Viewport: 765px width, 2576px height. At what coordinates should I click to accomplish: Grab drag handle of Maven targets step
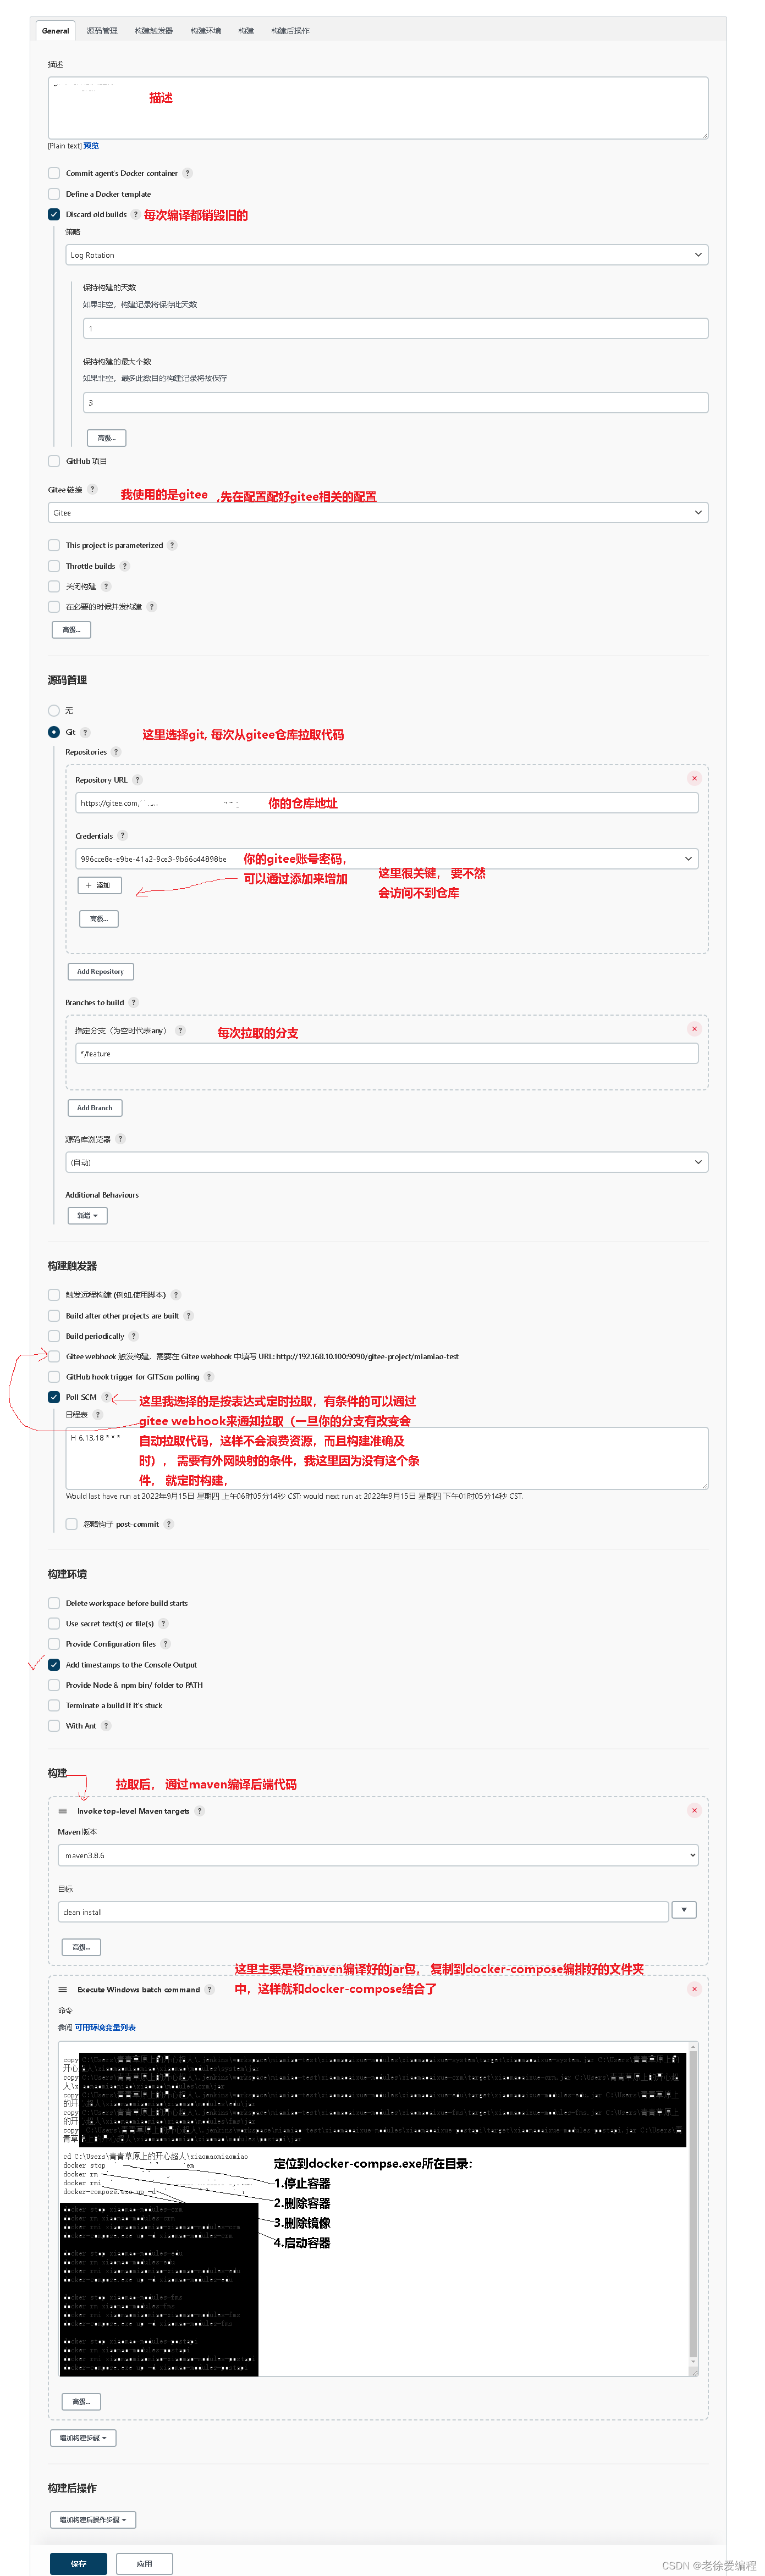(x=63, y=1811)
